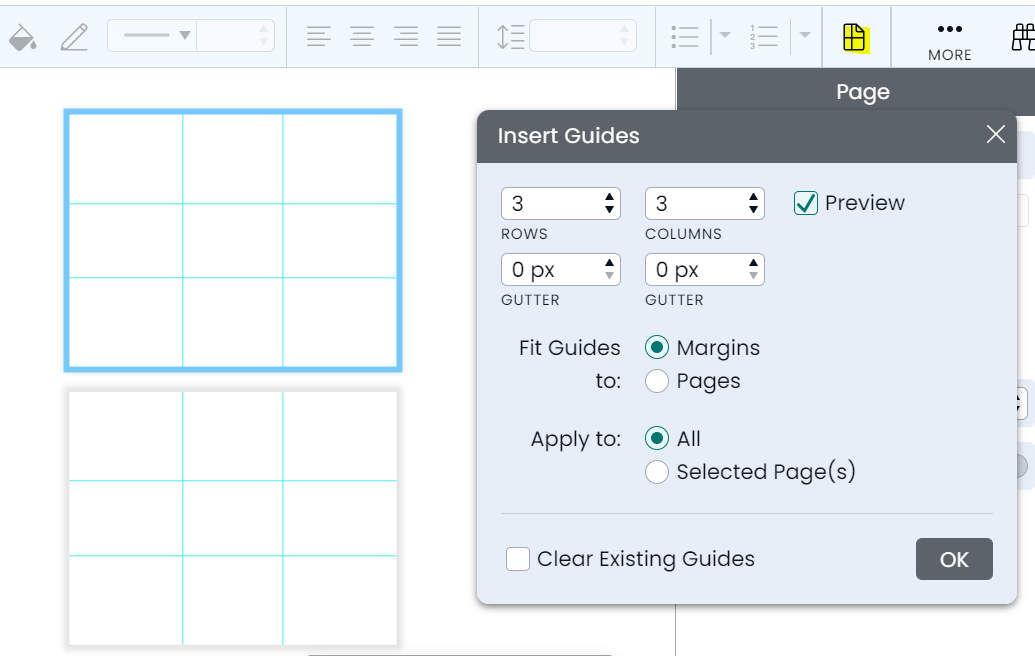Enable Clear Existing Guides checkbox
Viewport: 1035px width, 656px height.
pos(518,559)
